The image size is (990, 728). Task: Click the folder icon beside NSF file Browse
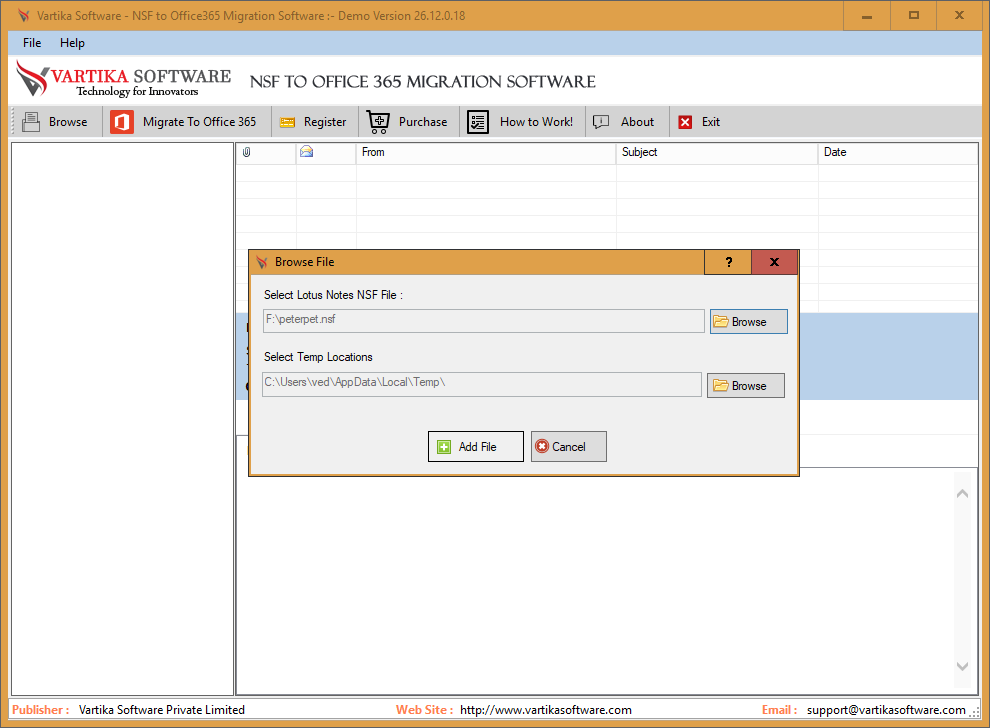tap(720, 321)
